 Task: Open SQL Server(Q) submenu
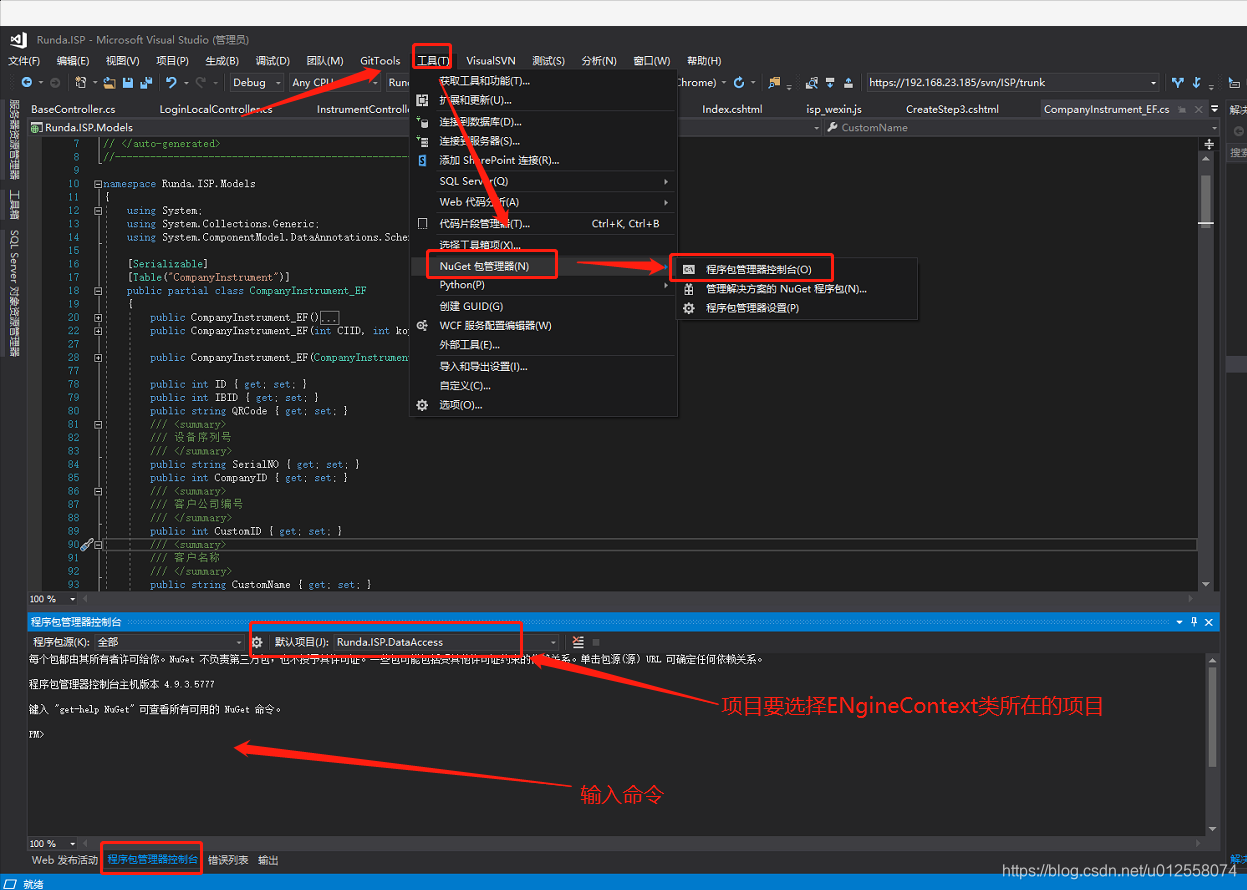pos(543,181)
